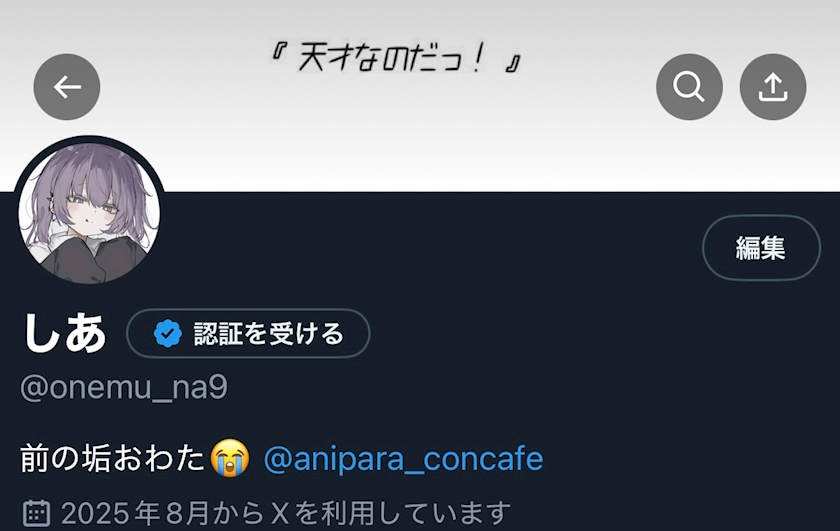Viewport: 840px width, 531px height.
Task: Open the header banner image
Action: point(420,95)
